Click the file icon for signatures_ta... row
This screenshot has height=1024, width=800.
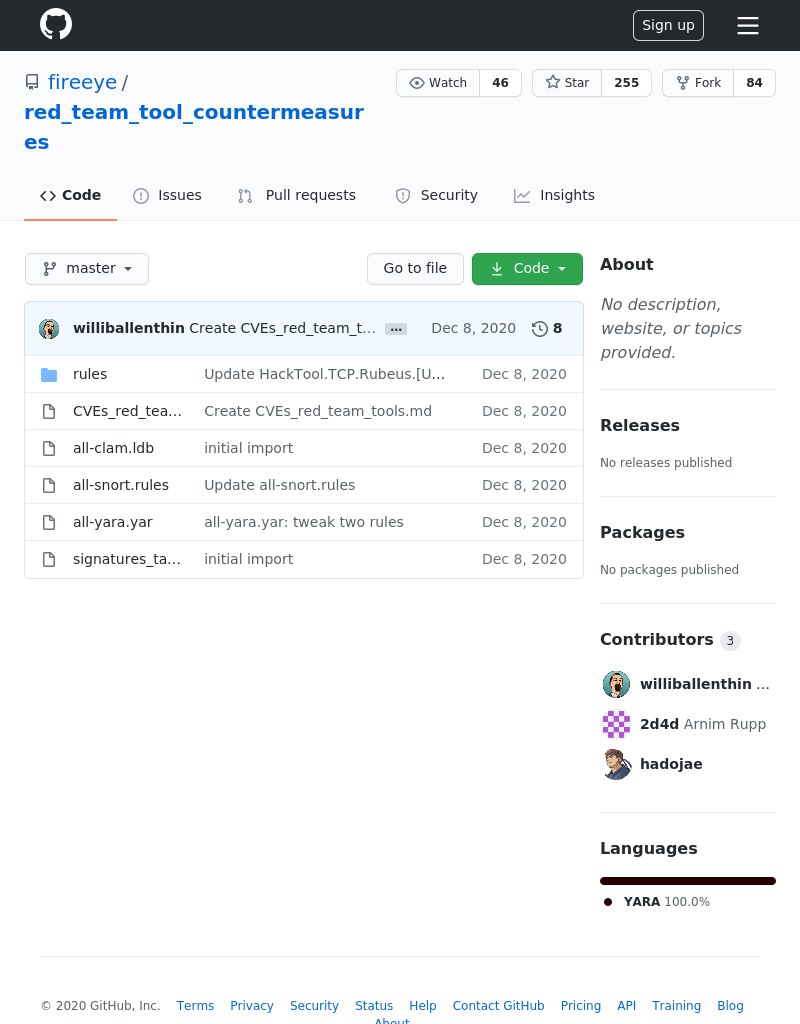pyautogui.click(x=49, y=559)
